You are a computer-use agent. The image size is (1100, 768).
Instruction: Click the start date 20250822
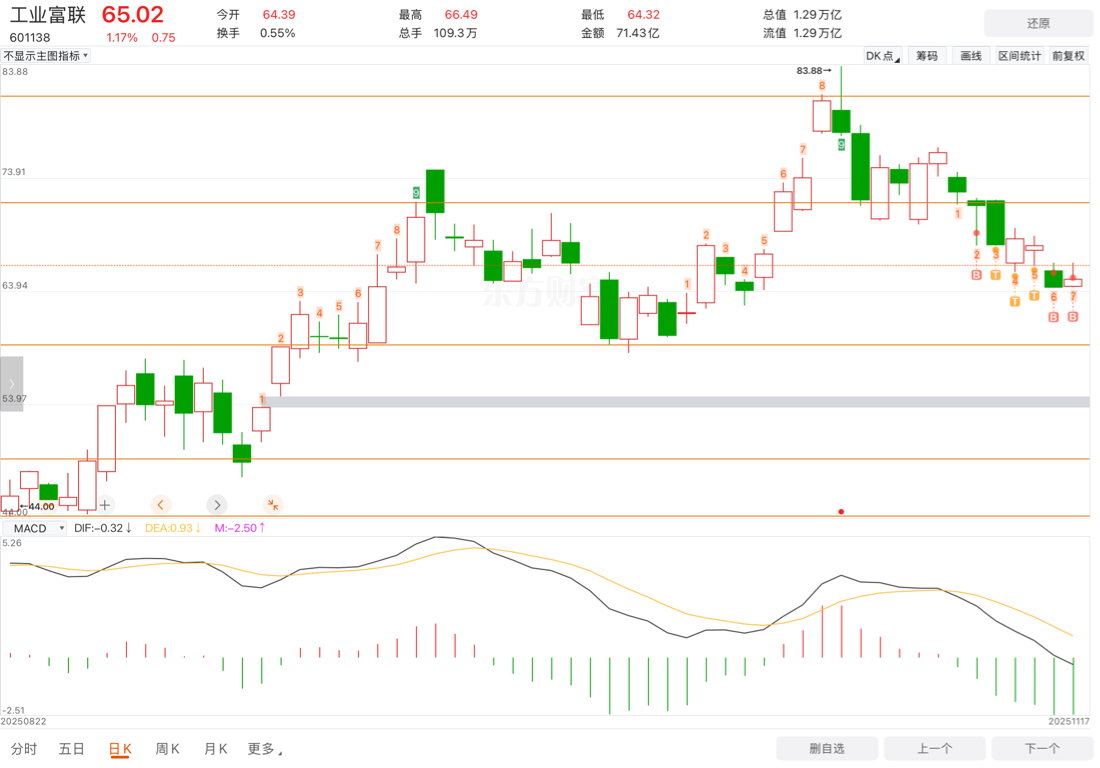(23, 722)
